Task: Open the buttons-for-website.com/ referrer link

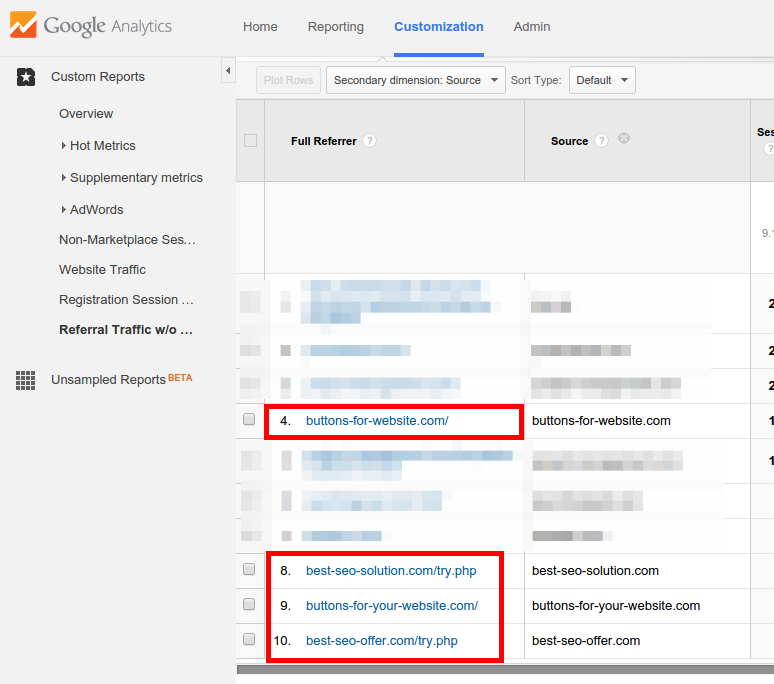Action: pos(377,421)
